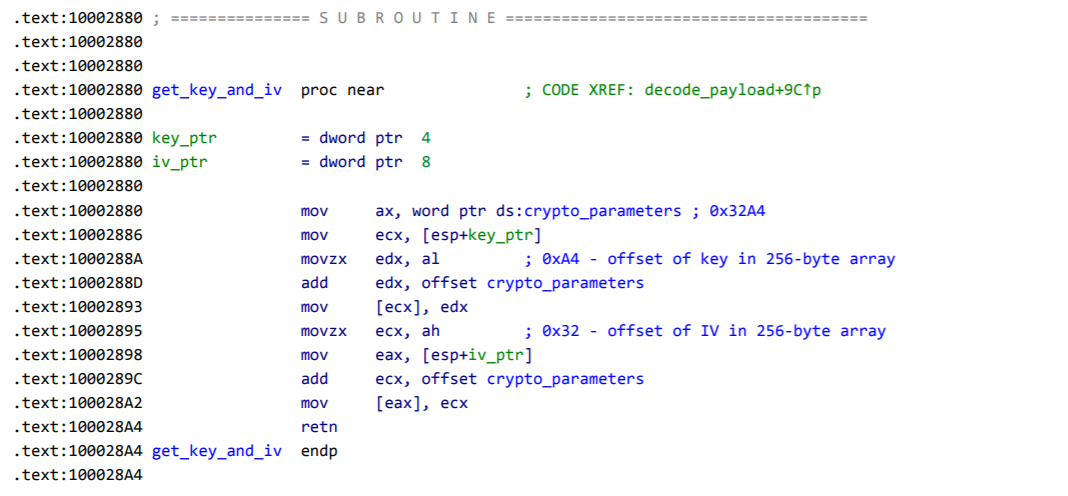
Task: Click the movzx edx, al instruction
Action: (x=371, y=259)
